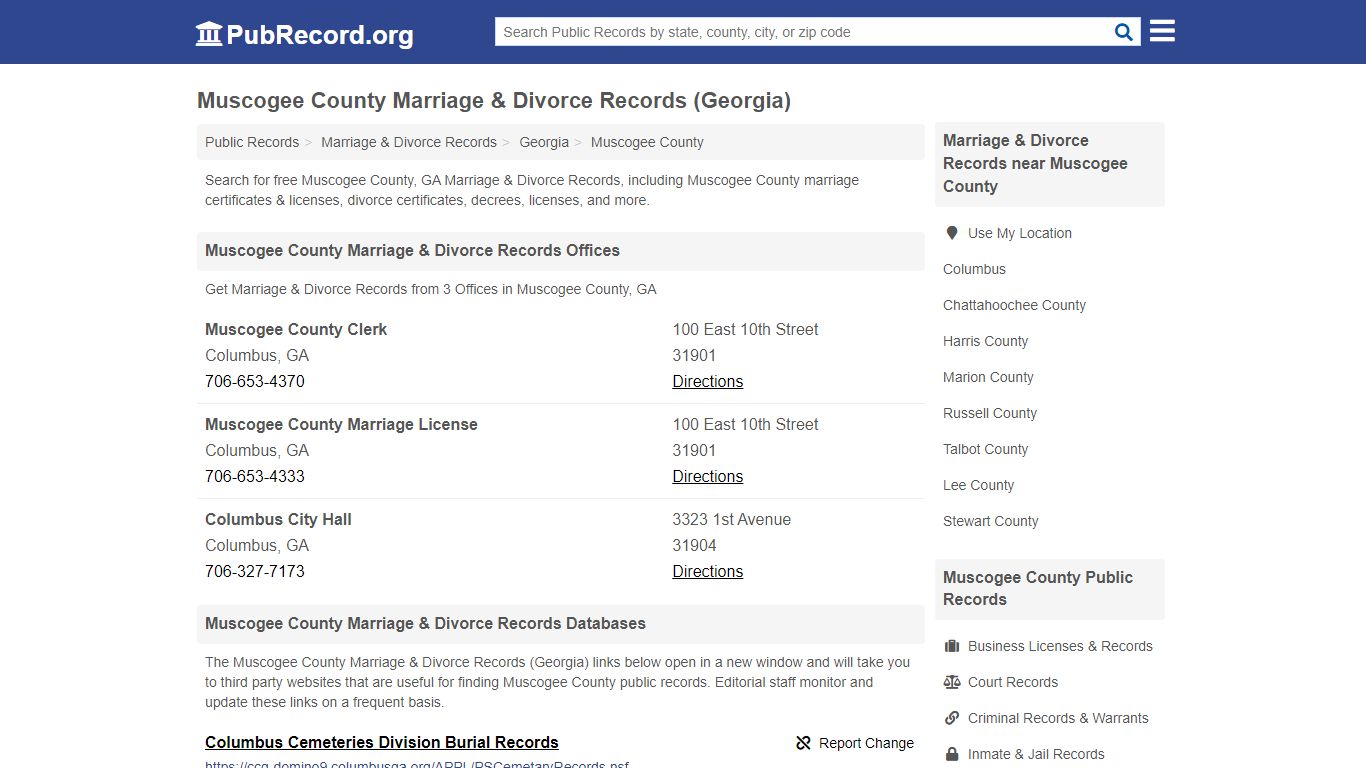Click the 31904 zip code
1366x768 pixels.
click(x=694, y=545)
